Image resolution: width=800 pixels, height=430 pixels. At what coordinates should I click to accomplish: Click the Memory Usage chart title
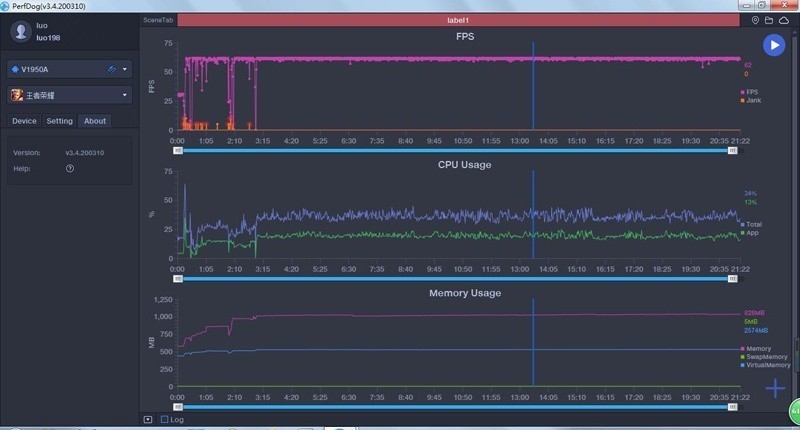(465, 293)
